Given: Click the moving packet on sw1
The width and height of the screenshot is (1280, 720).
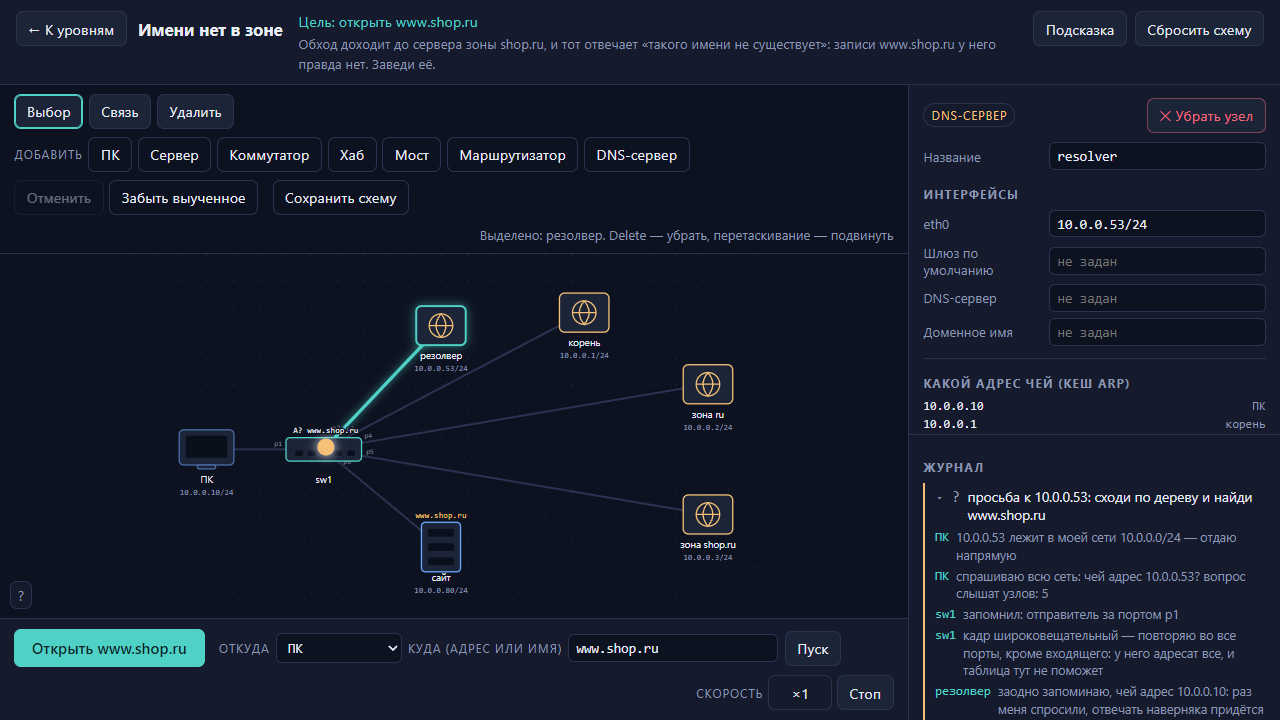Looking at the screenshot, I should click(326, 447).
